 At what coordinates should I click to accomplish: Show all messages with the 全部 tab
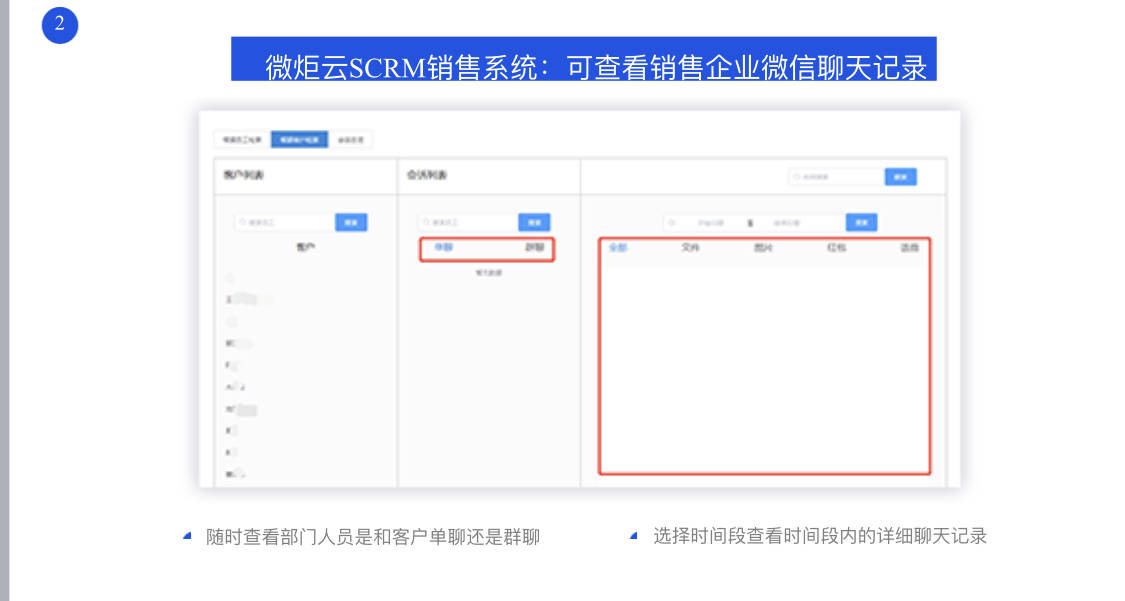[617, 248]
